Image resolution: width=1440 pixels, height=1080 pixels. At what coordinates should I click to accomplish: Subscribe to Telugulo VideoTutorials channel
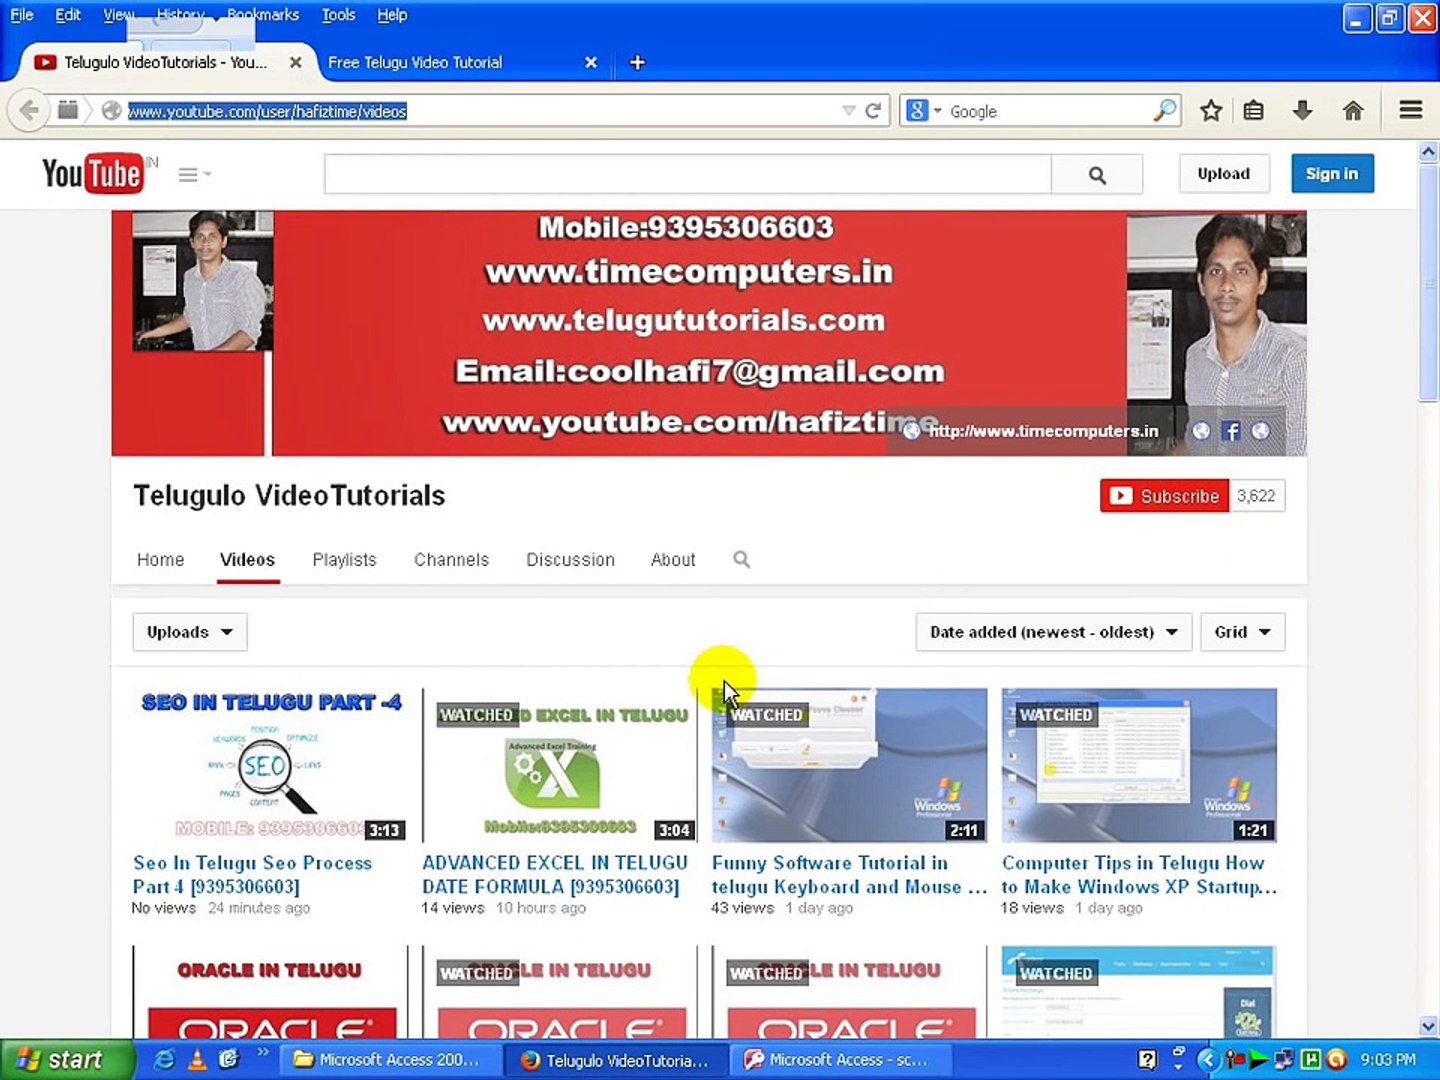point(1165,496)
